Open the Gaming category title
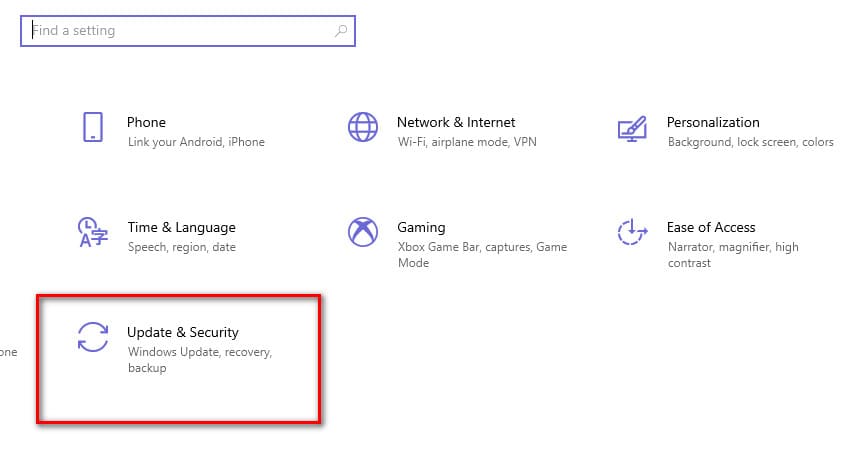Screen dimensions: 868x473 (x=421, y=228)
